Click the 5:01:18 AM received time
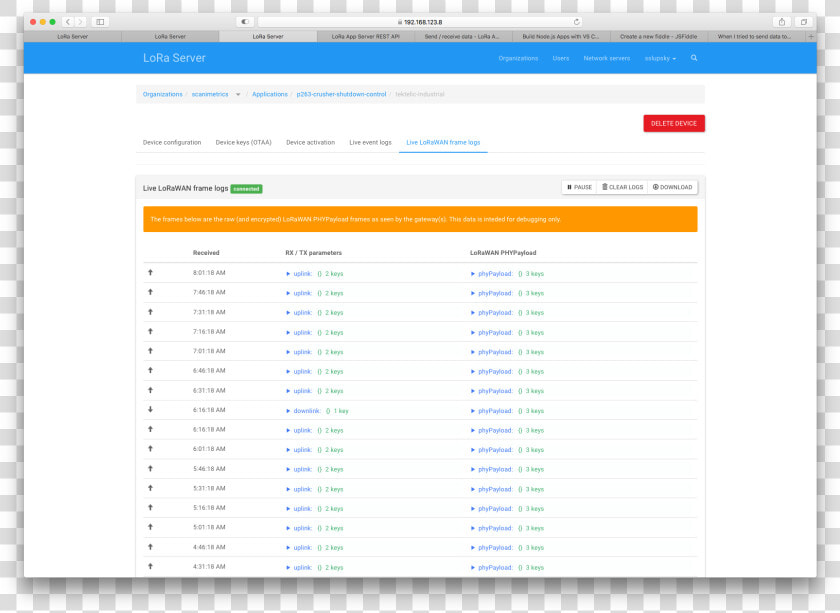The height and width of the screenshot is (613, 840). (209, 528)
